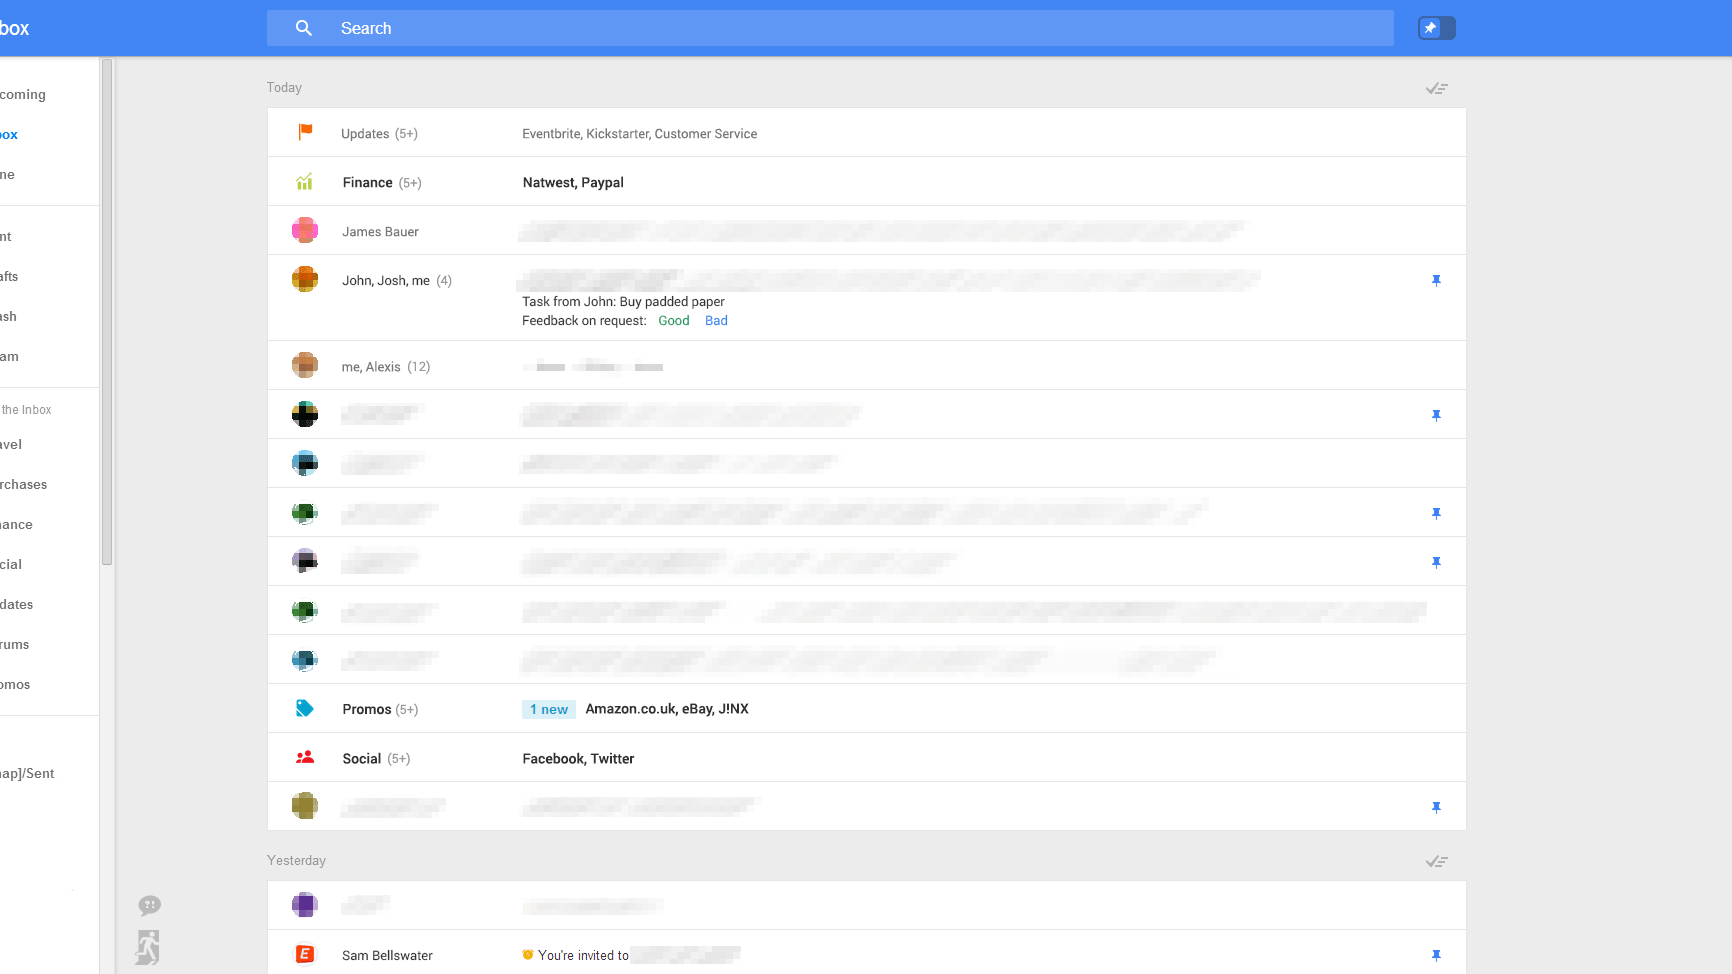This screenshot has height=974, width=1732.
Task: Toggle the pinned-only view switch in the header
Action: click(x=1436, y=27)
